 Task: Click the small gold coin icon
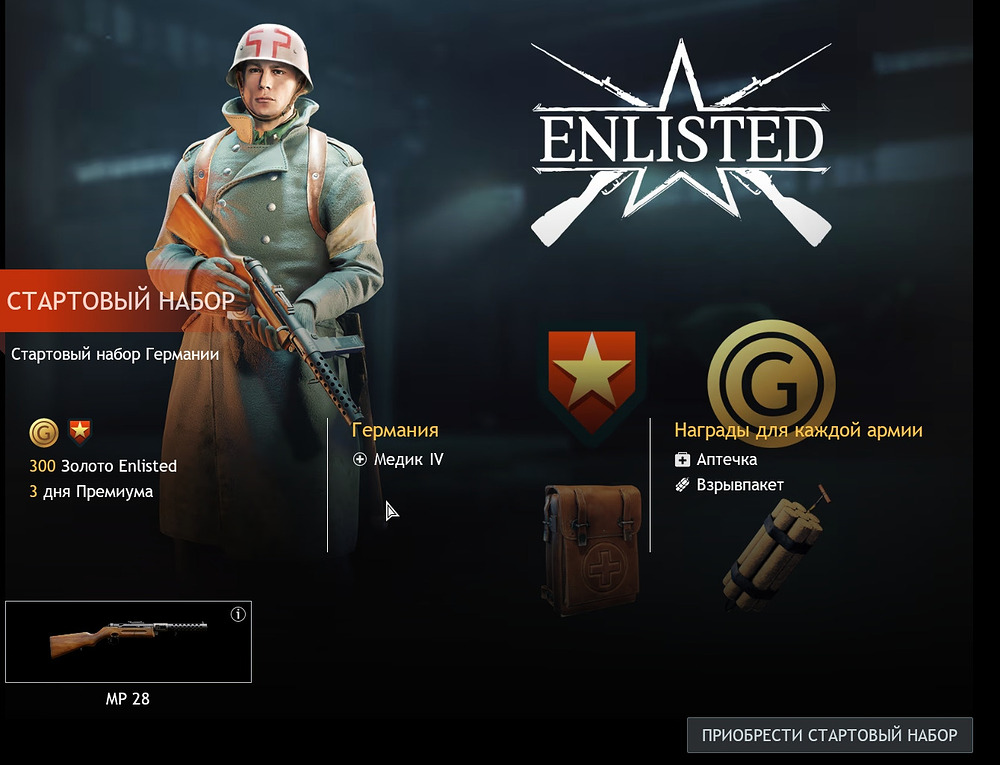tap(43, 433)
